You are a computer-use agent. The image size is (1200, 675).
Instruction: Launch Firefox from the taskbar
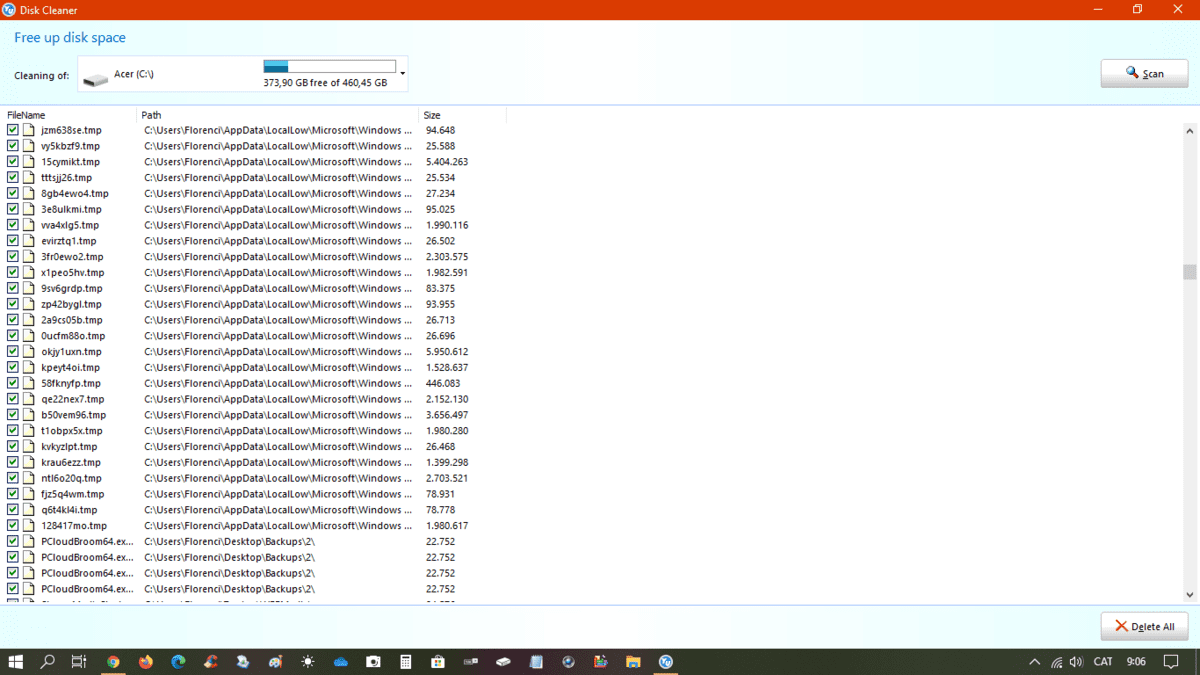146,662
